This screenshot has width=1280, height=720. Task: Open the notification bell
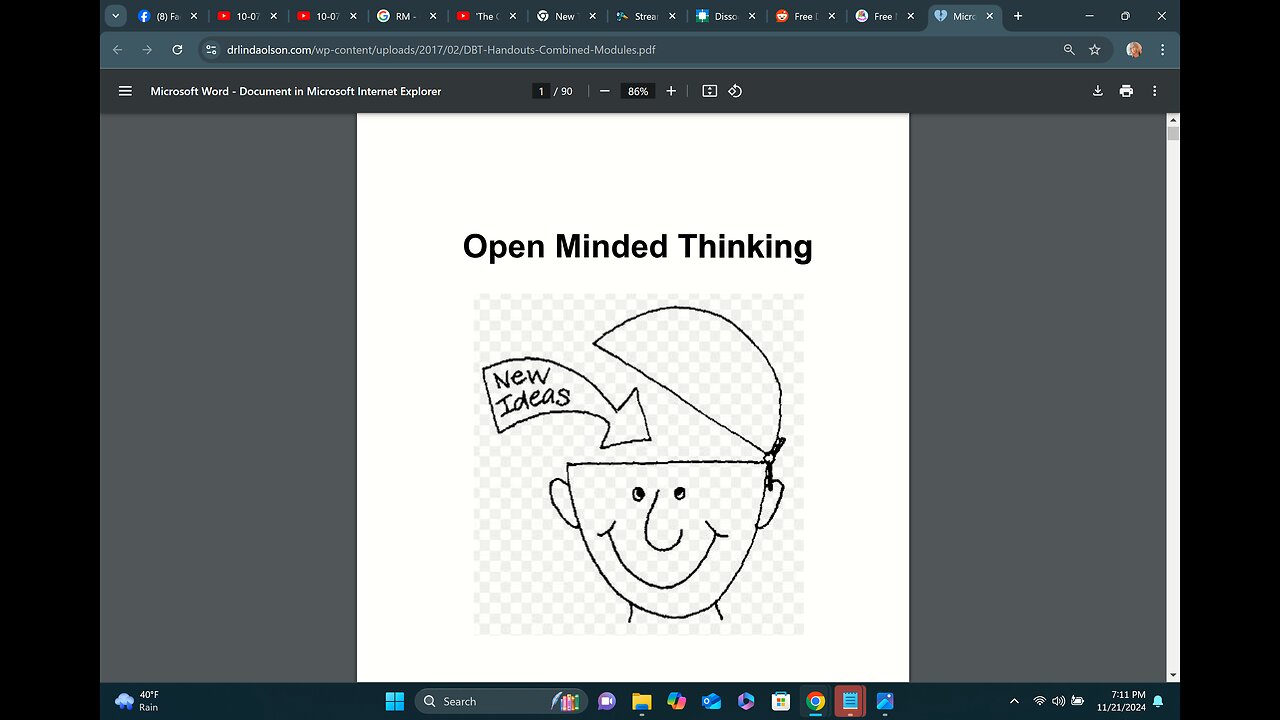tap(1158, 701)
